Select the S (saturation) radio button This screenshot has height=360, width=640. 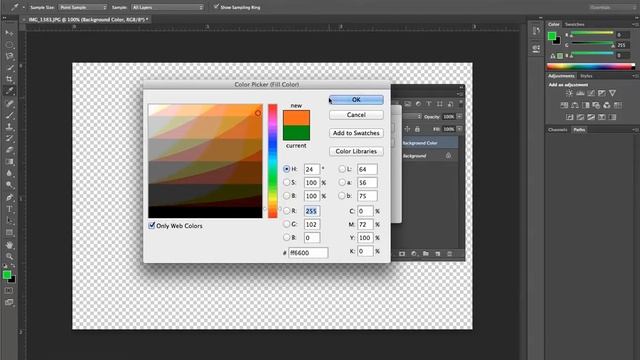point(287,182)
